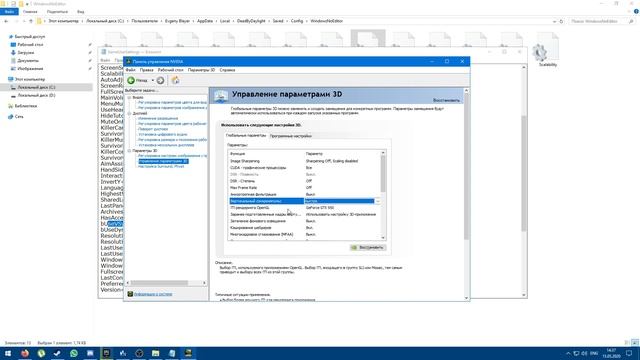Select Документы in Explorer sidebar
This screenshot has width=640, height=360.
[28, 60]
